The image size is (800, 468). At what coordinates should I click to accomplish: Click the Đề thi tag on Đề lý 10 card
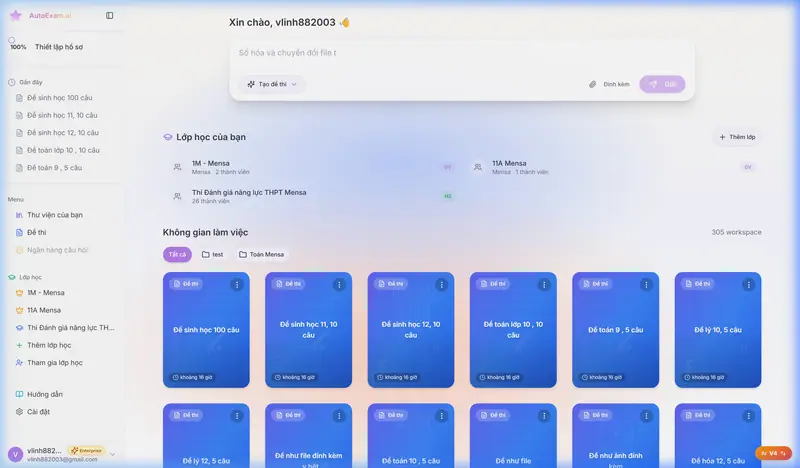(697, 284)
